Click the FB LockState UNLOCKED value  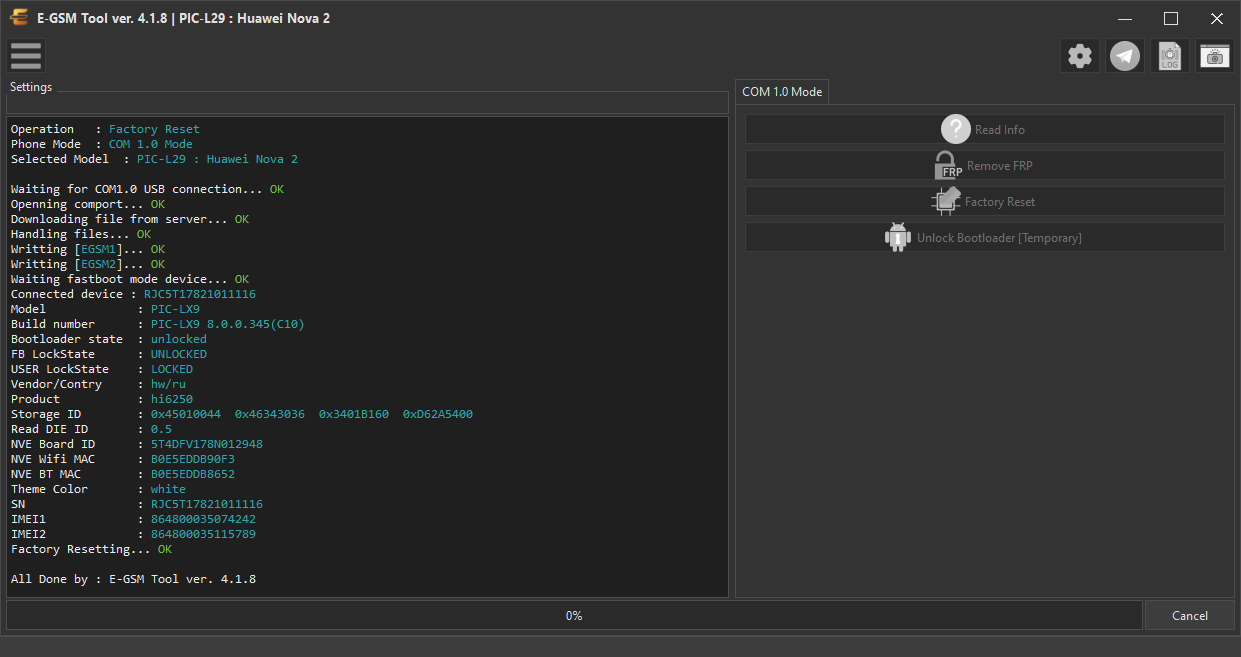pyautogui.click(x=179, y=354)
